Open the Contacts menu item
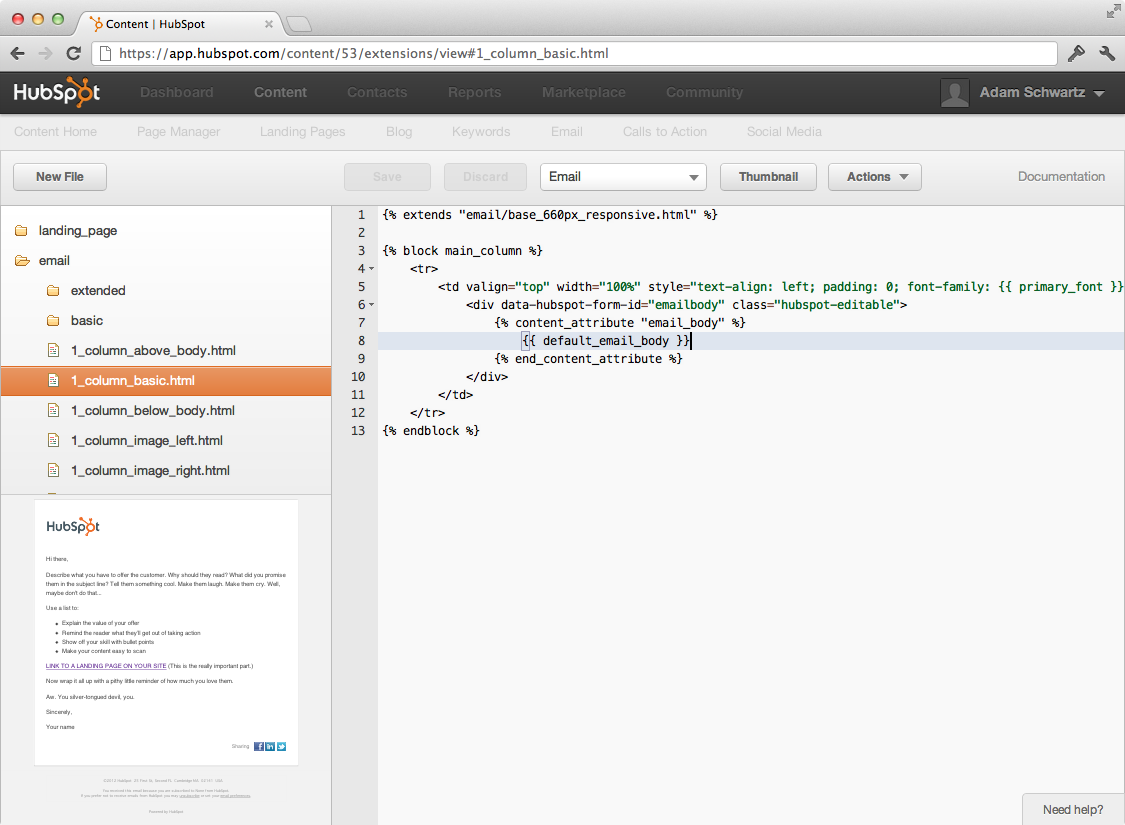This screenshot has height=825, width=1125. (377, 93)
